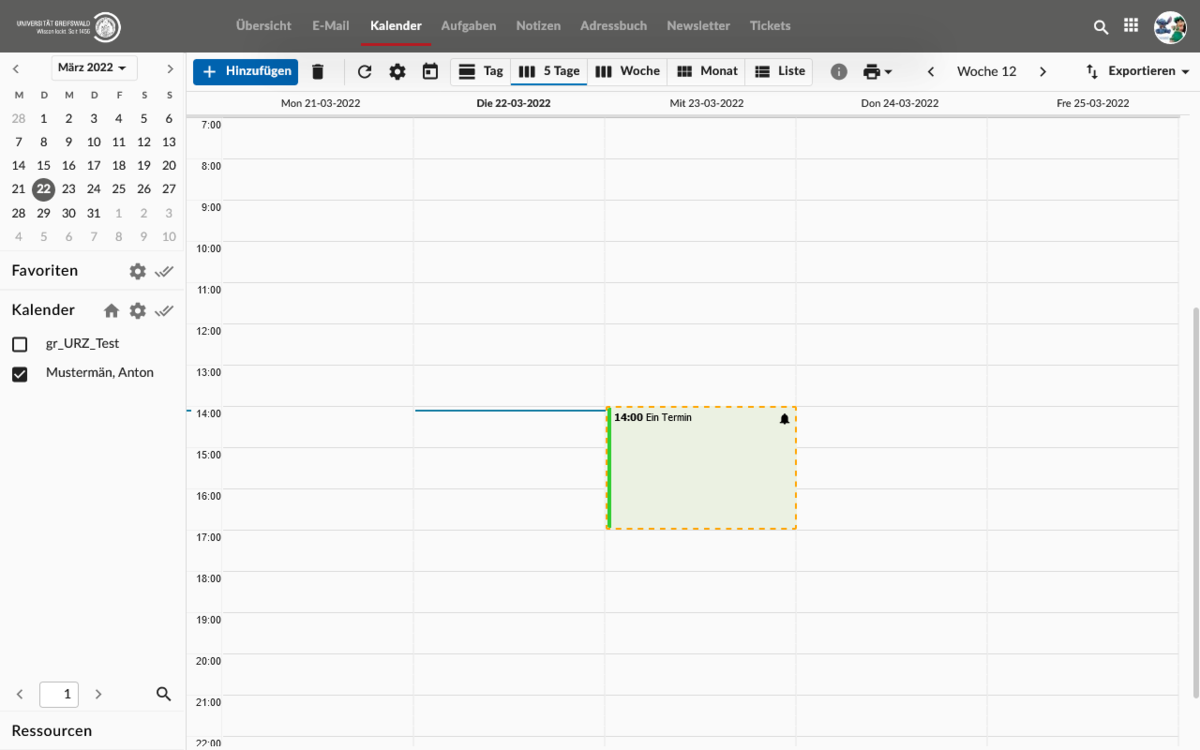Click the go-to-today calendar icon
This screenshot has height=750, width=1200.
point(430,71)
